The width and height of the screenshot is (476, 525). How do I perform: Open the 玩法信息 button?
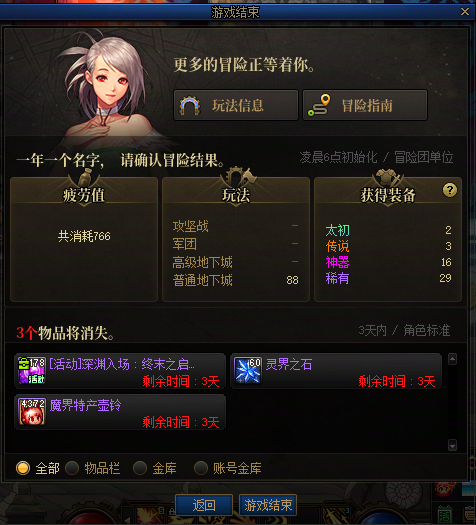(x=236, y=105)
